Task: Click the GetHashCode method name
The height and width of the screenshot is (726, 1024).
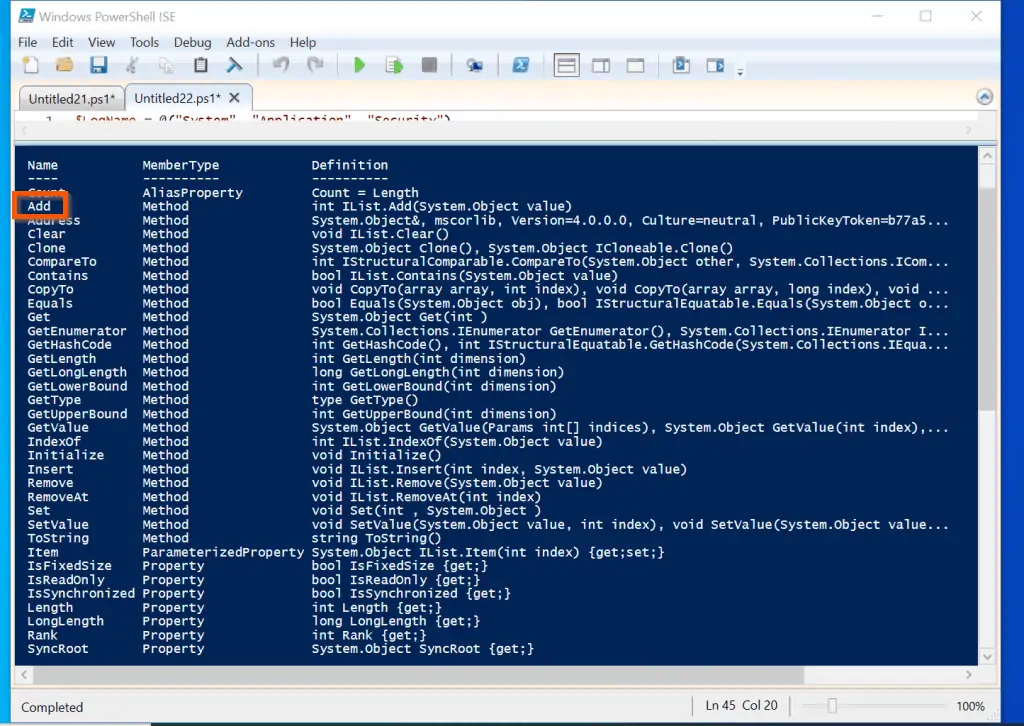Action: tap(69, 345)
